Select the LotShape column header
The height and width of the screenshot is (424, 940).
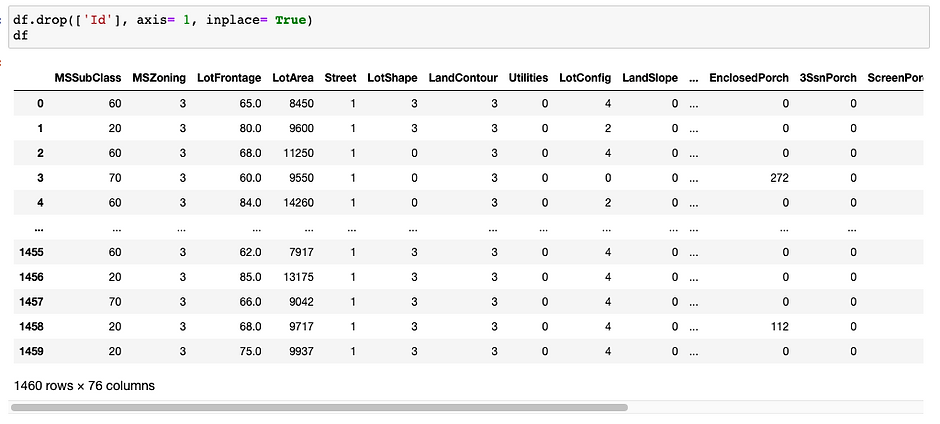pos(392,78)
